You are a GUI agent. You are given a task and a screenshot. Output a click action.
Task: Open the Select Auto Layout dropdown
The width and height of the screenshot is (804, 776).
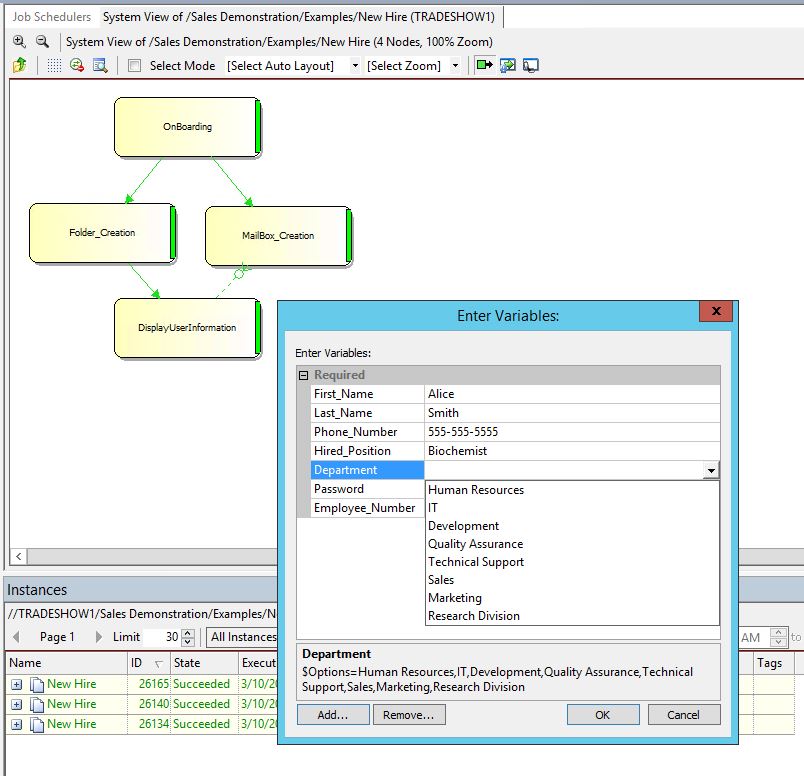(292, 66)
